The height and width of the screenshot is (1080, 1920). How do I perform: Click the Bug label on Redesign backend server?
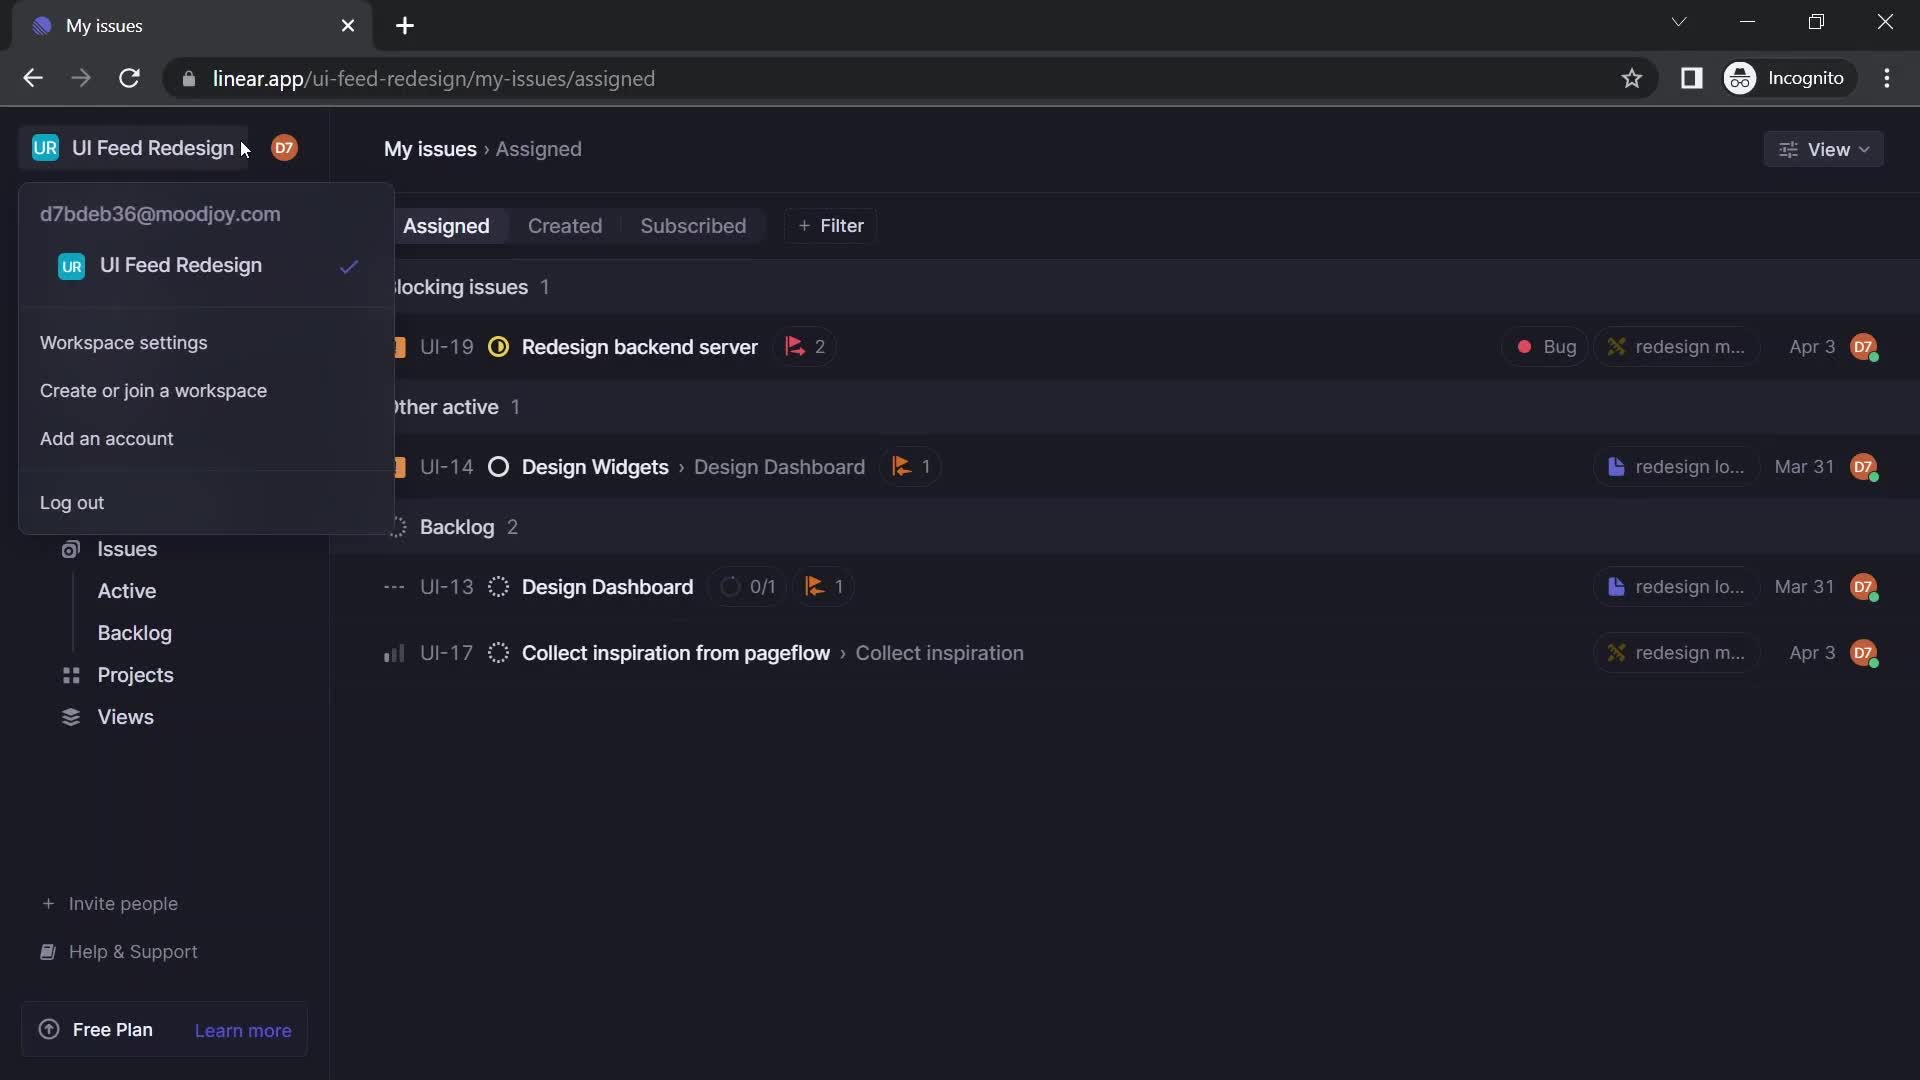click(1545, 347)
